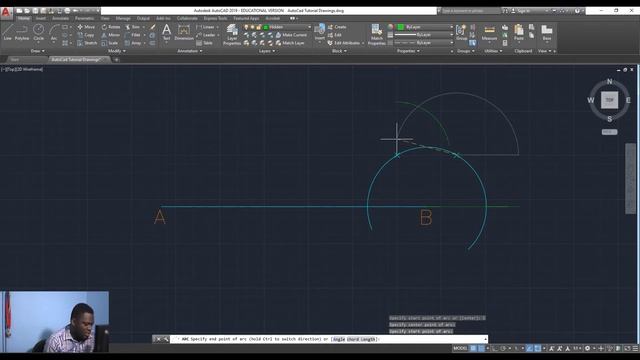This screenshot has width=640, height=360.
Task: Select the Polyline tool
Action: (x=22, y=32)
